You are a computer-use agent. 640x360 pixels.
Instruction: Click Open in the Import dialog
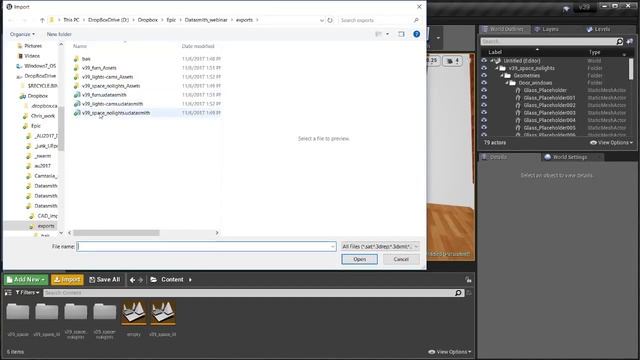coord(359,259)
